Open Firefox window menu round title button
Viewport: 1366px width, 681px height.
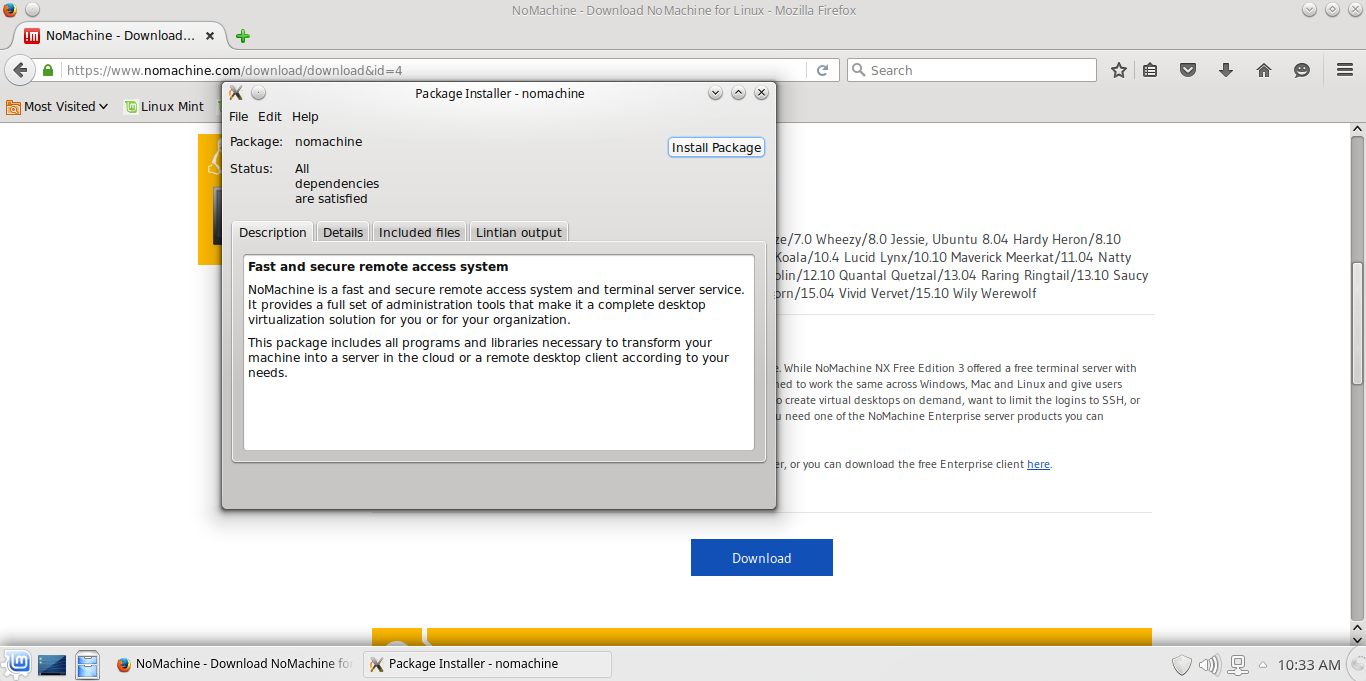[31, 10]
